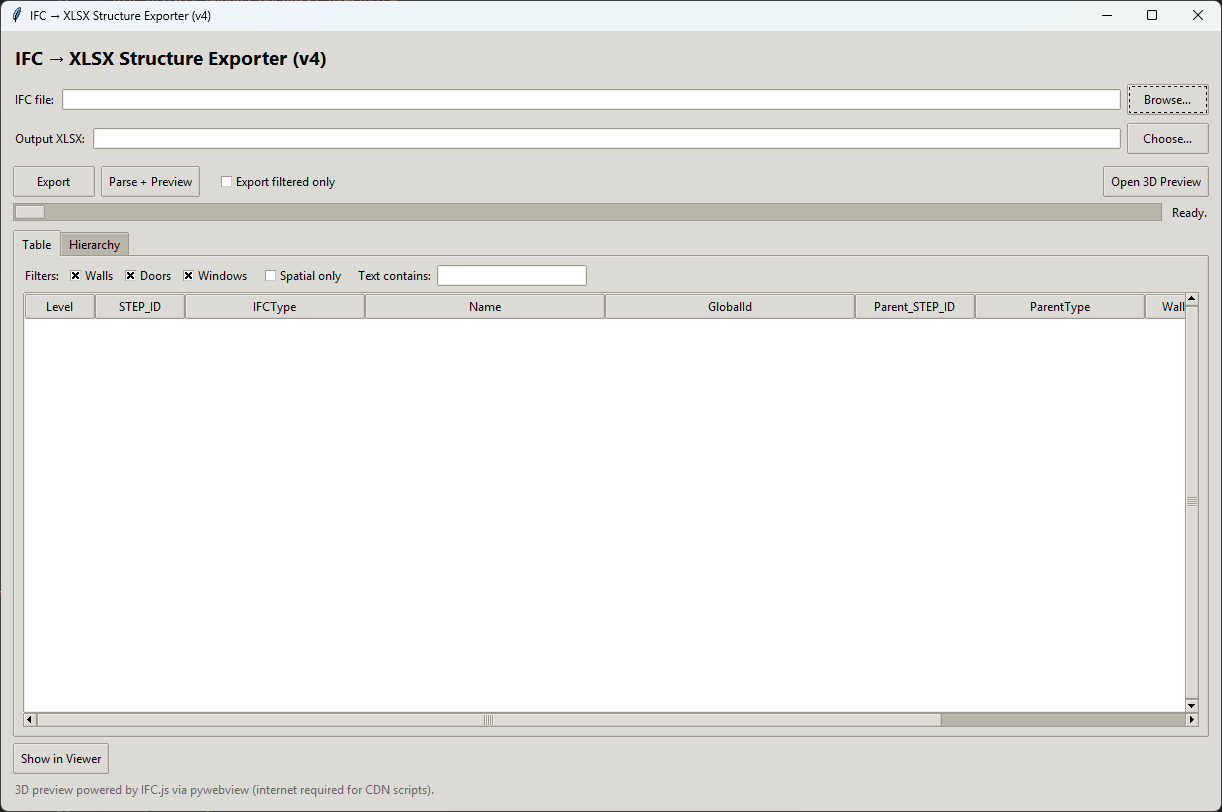The image size is (1222, 812).
Task: Click the Name column header
Action: 485,307
